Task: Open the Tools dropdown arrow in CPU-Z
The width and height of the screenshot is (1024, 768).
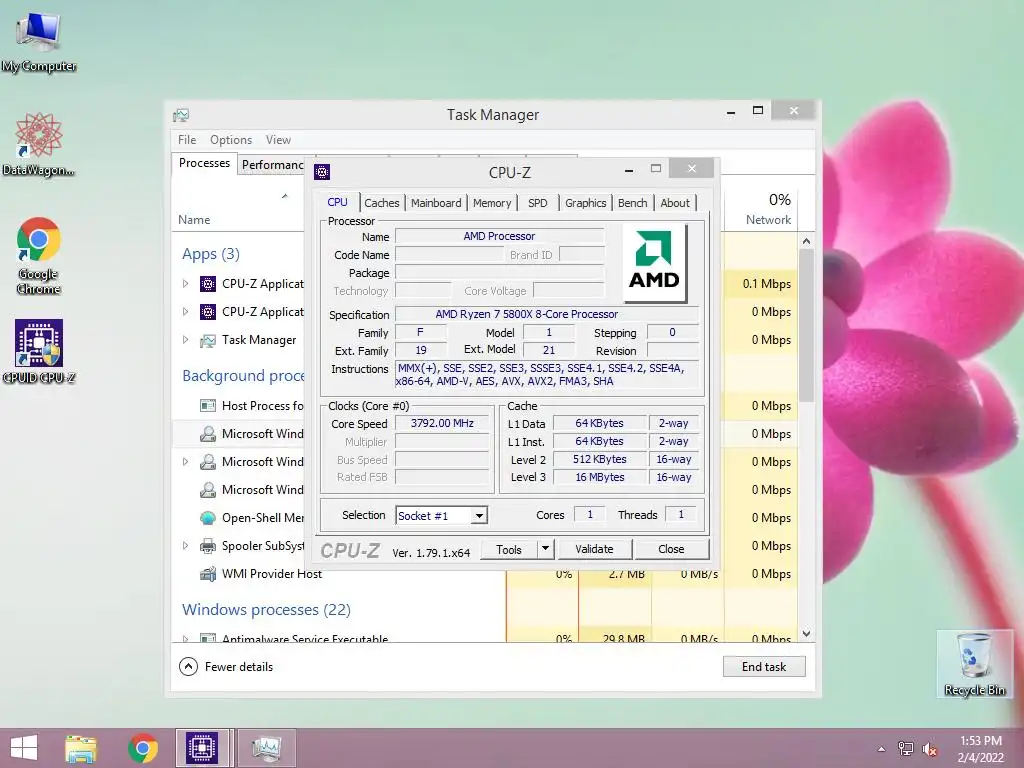Action: 545,549
